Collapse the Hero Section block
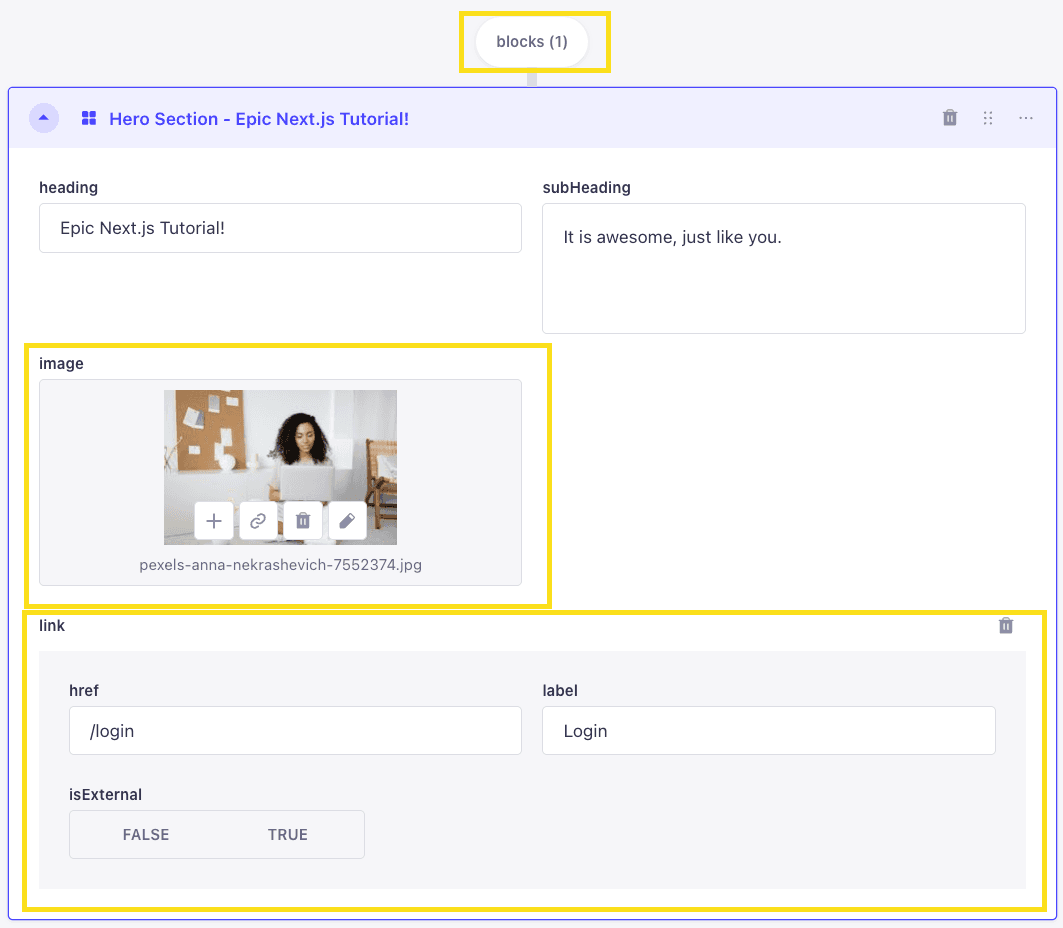 [44, 118]
